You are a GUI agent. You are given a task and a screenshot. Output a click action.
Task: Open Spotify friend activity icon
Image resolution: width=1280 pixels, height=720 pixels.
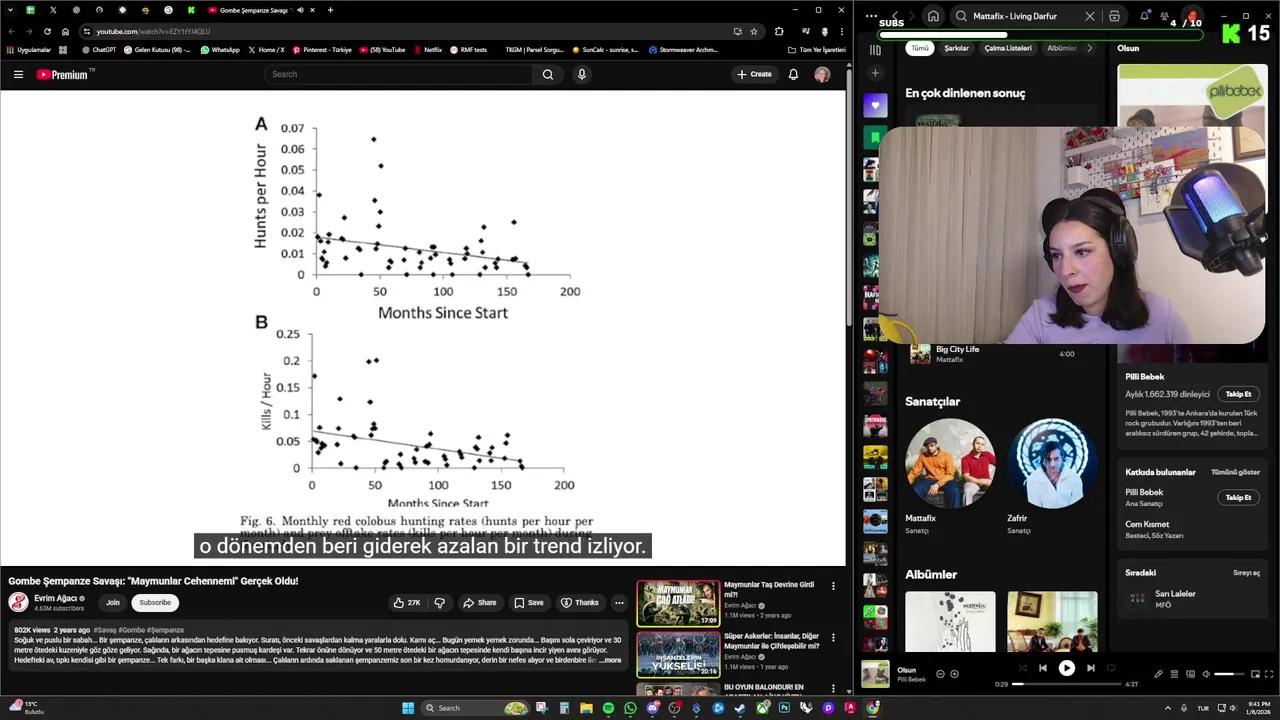click(x=1165, y=16)
